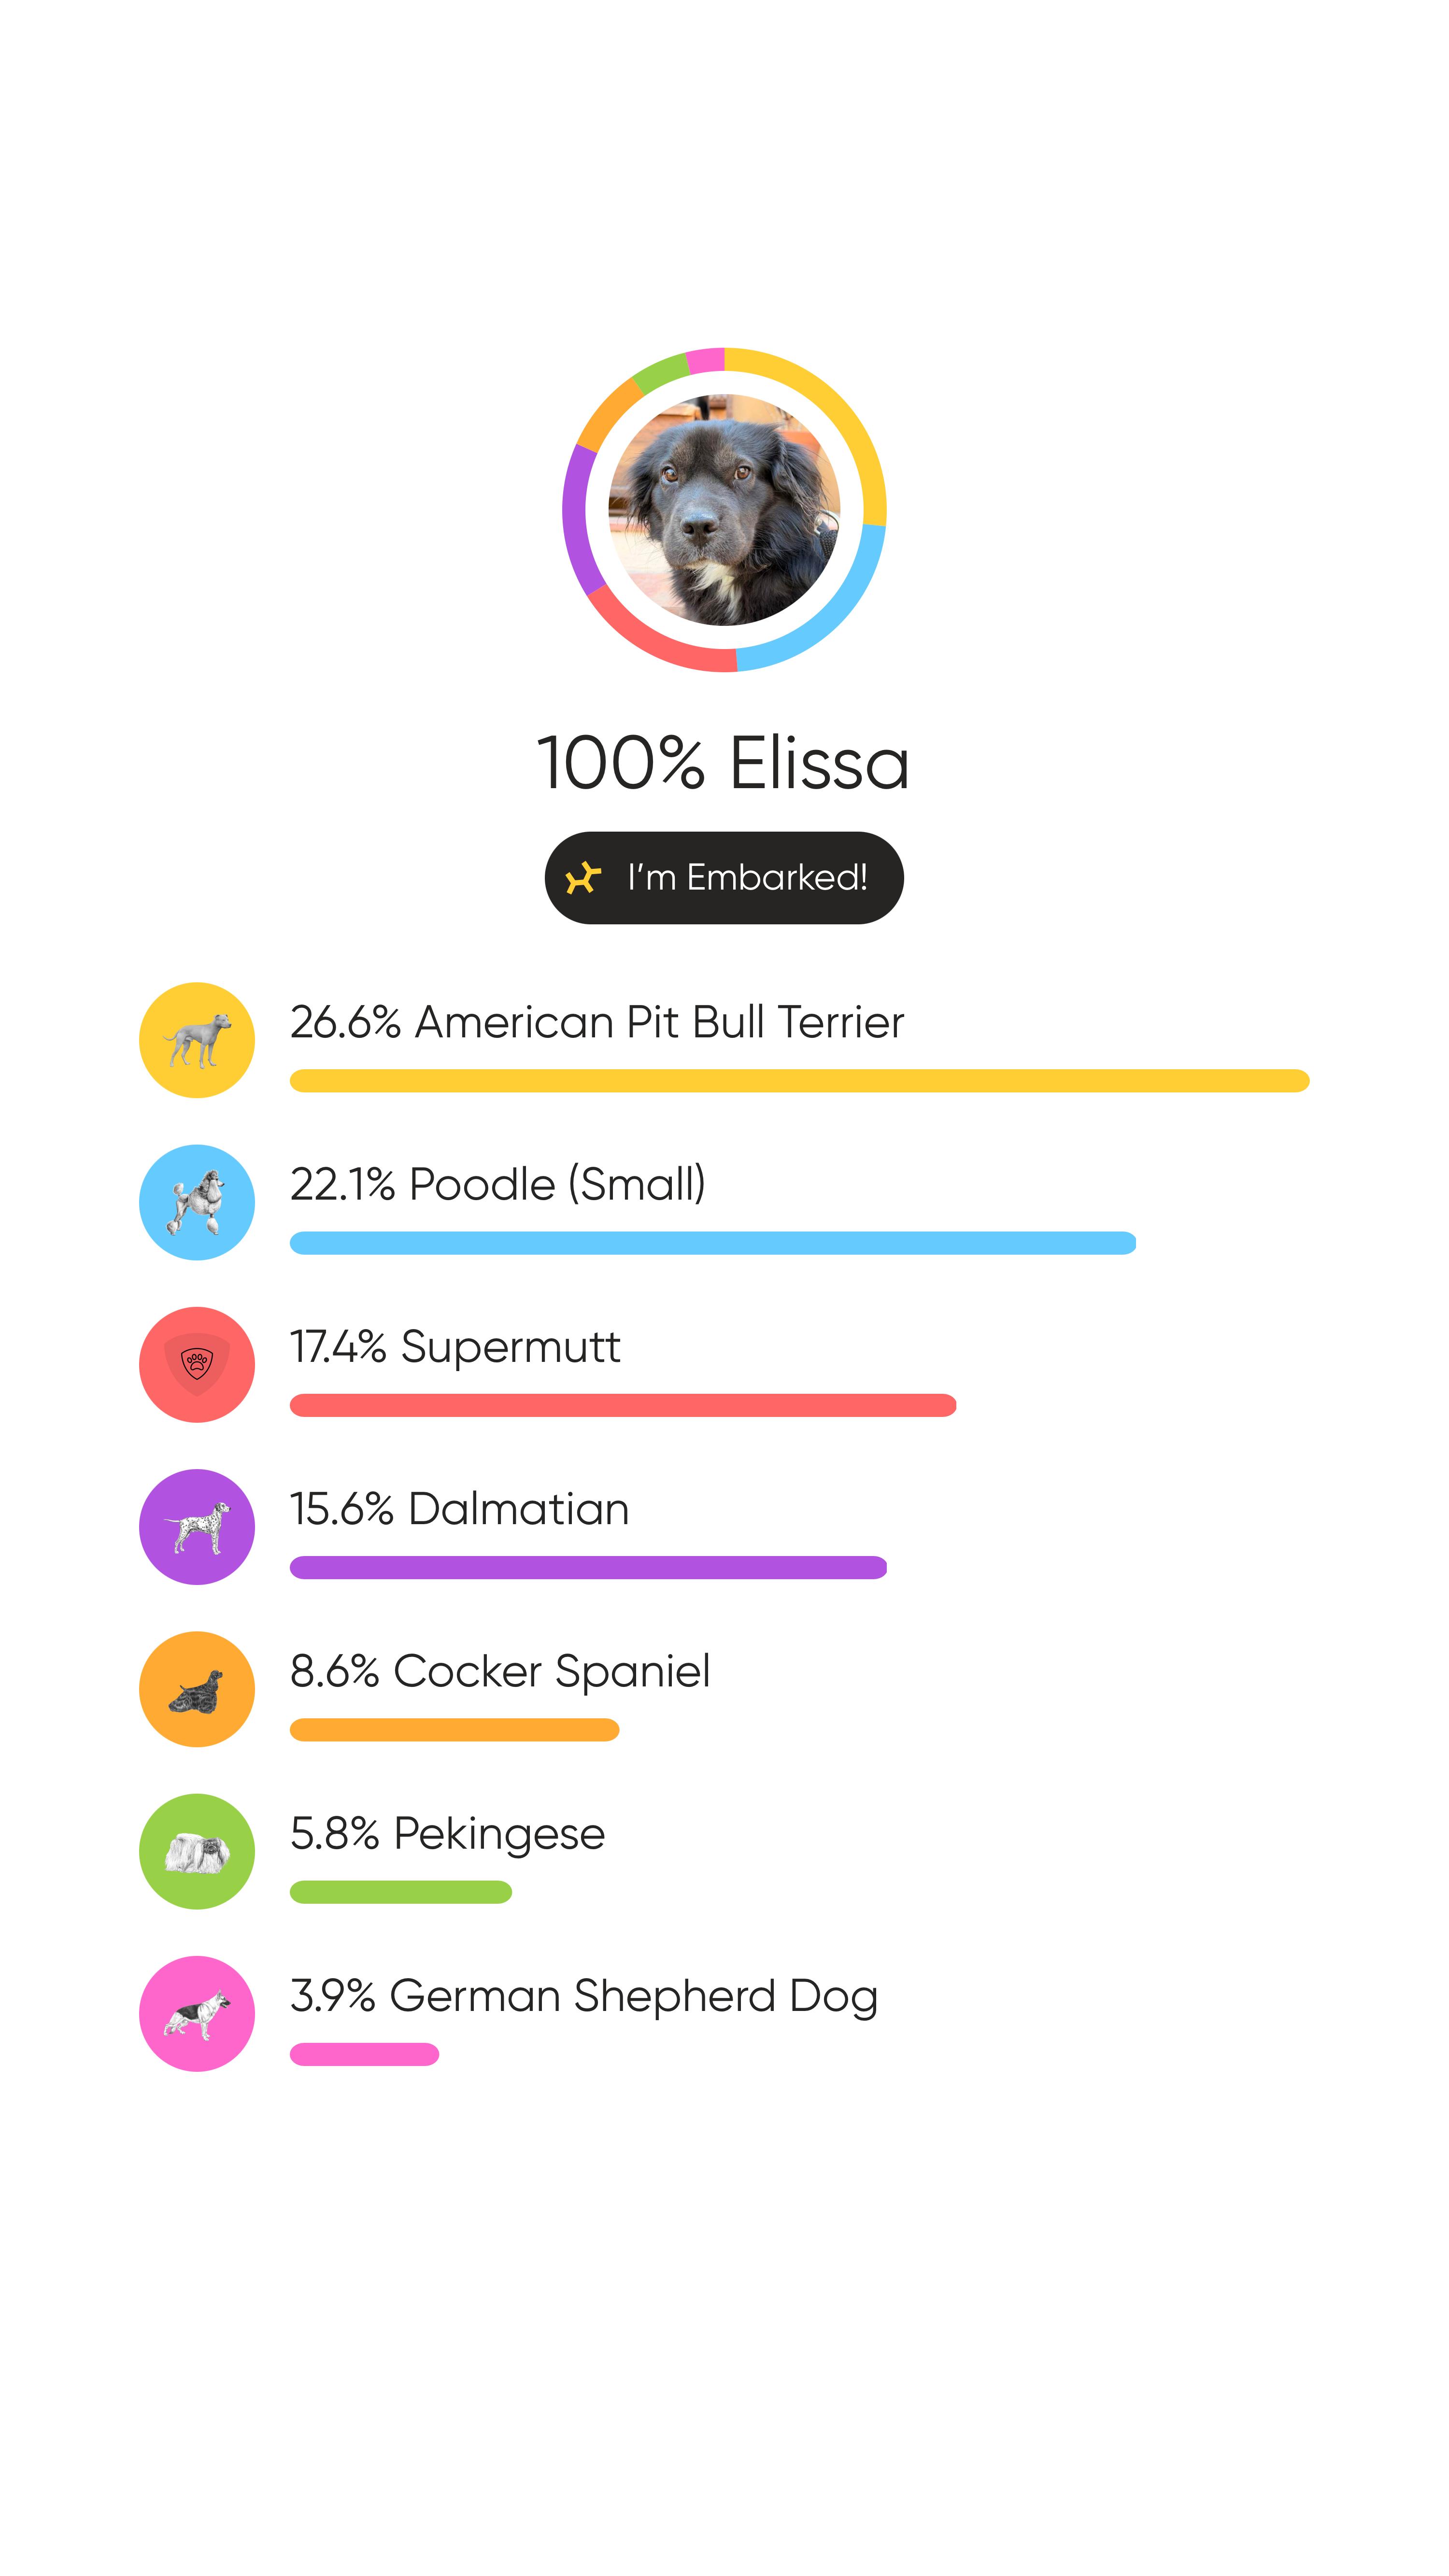Select the 17.4% Supermutt text

(x=455, y=1347)
